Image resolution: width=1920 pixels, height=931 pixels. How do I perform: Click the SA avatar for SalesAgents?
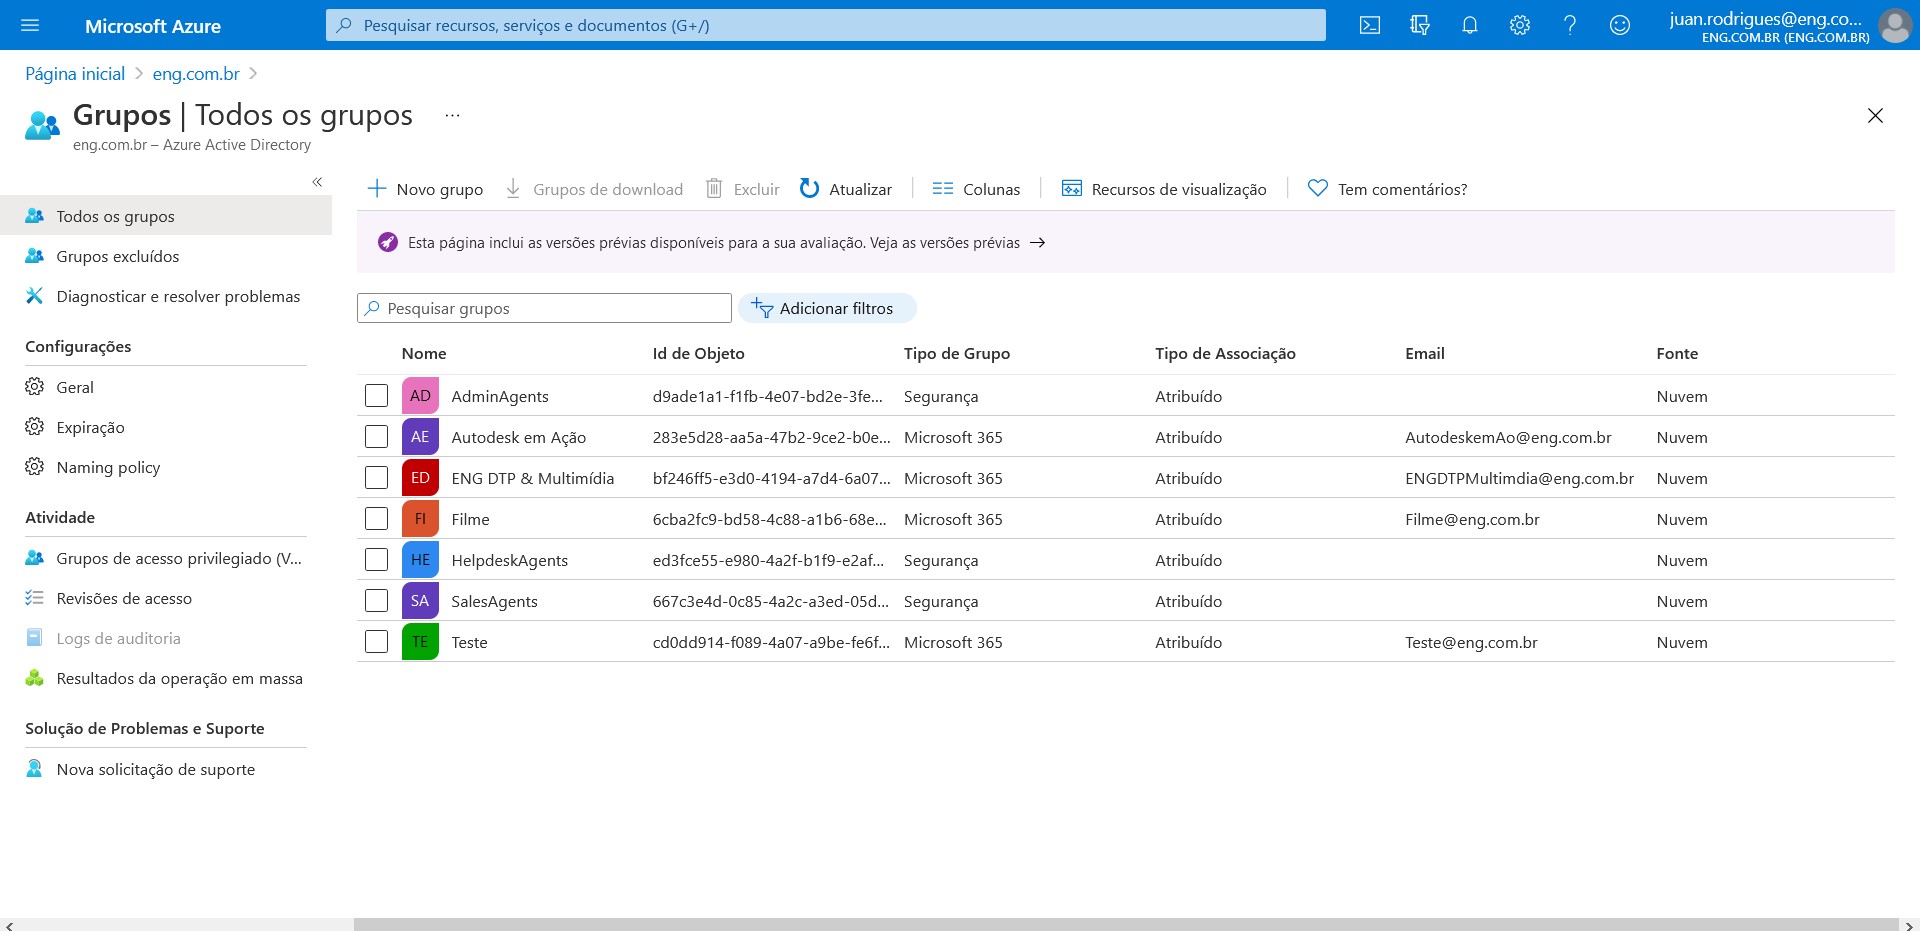click(x=420, y=601)
